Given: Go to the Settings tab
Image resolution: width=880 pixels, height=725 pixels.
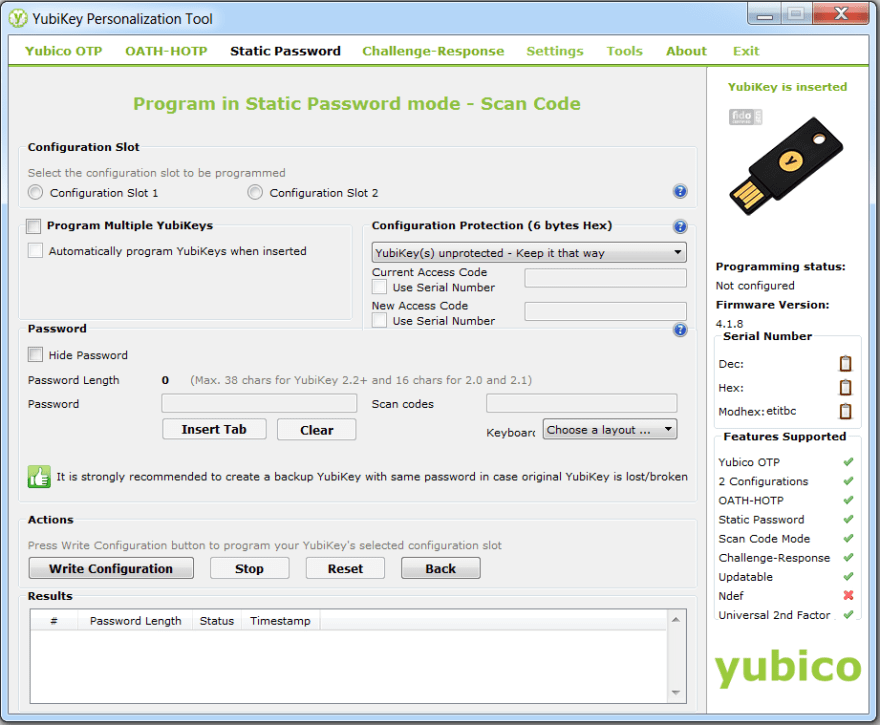Looking at the screenshot, I should 555,51.
